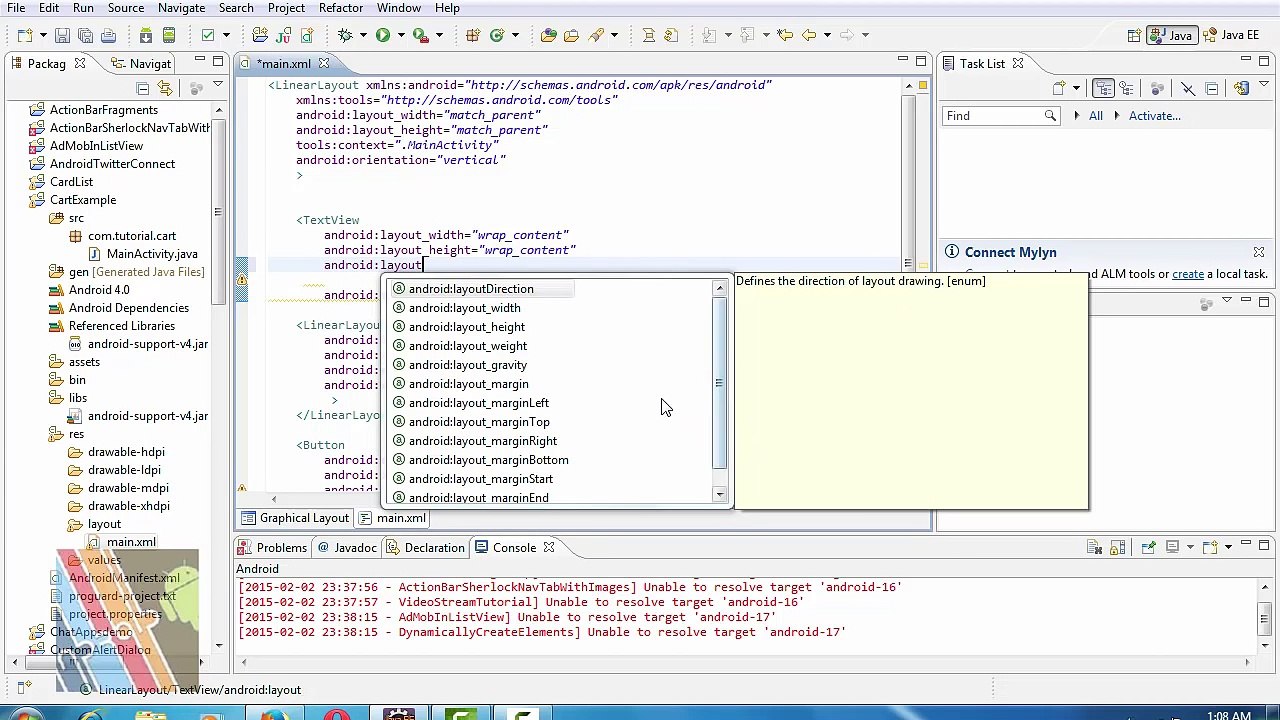Click the Back navigation arrow icon
Screen dimensions: 1280x720
(808, 35)
